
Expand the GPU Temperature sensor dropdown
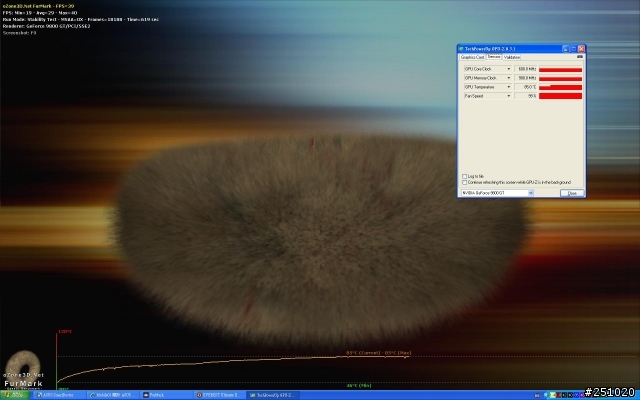pyautogui.click(x=509, y=87)
